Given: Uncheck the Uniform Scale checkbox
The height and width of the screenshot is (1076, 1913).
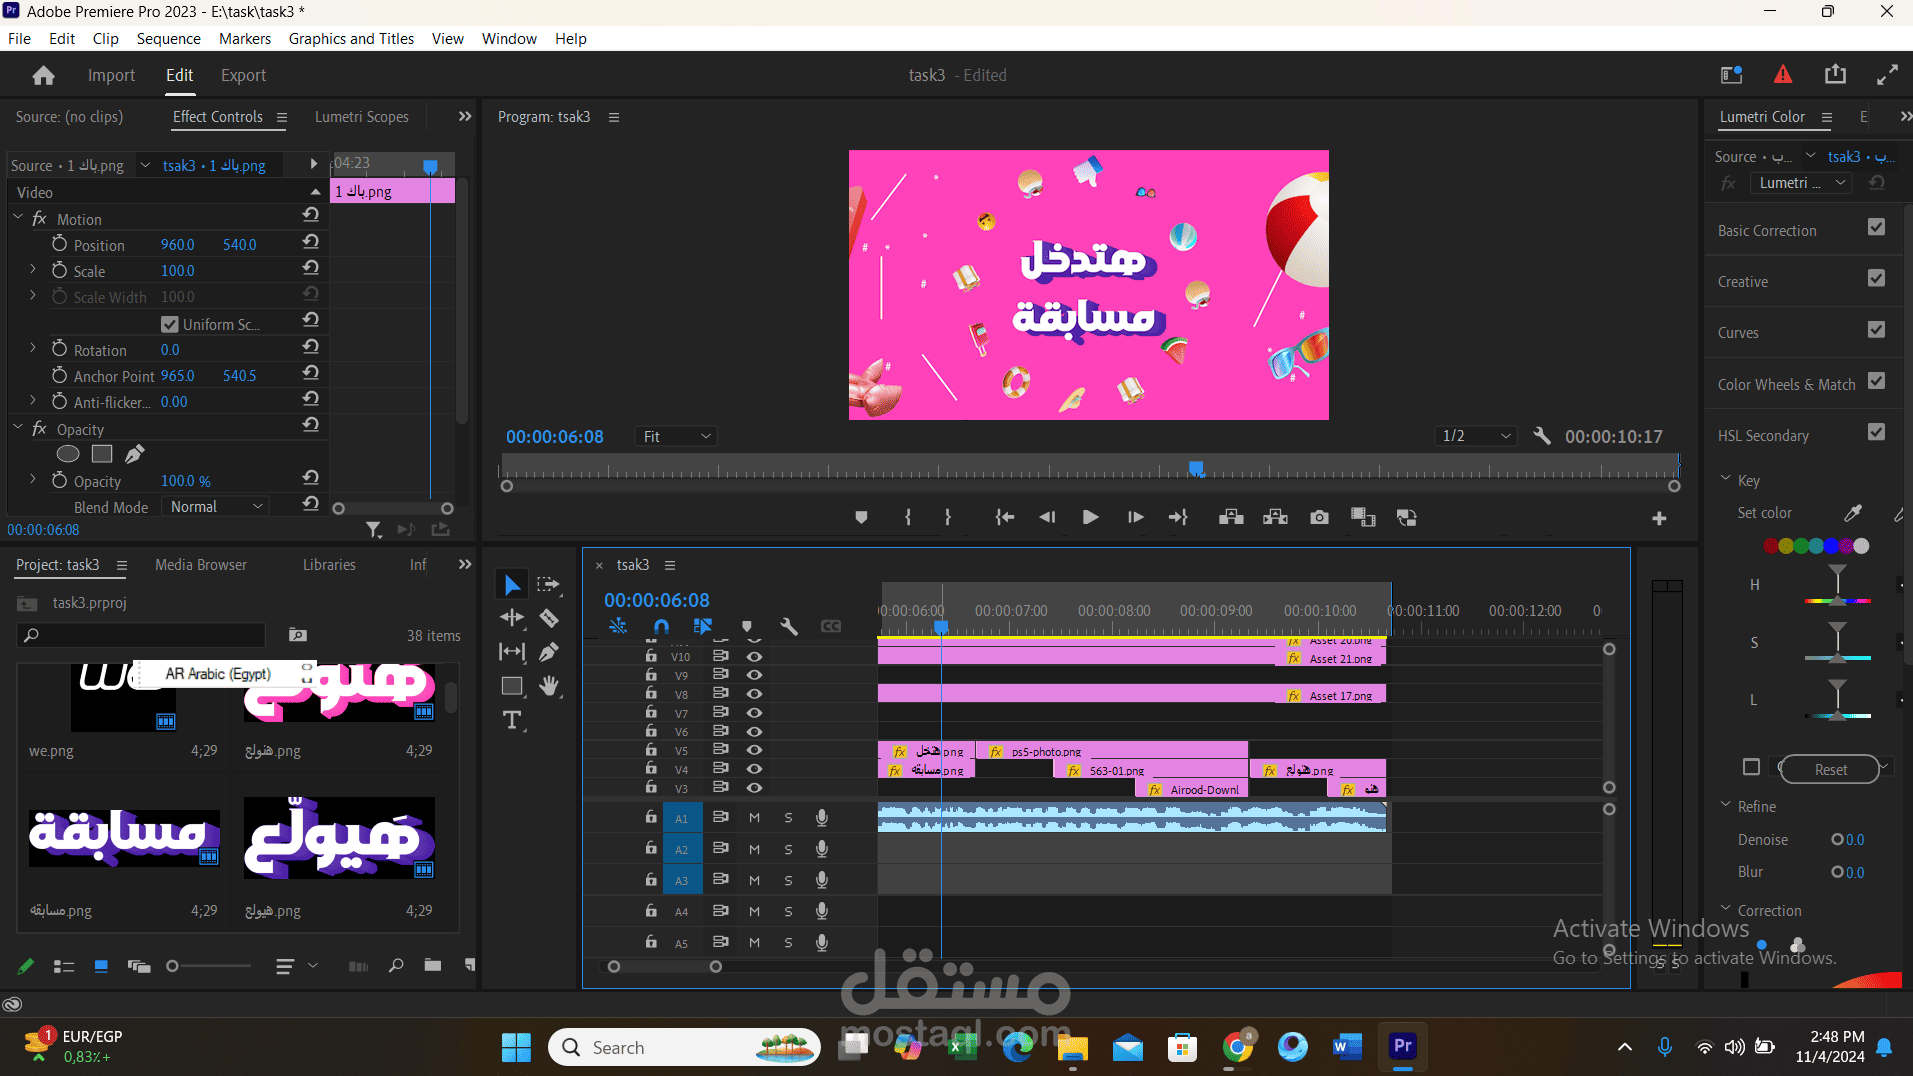Looking at the screenshot, I should click(170, 324).
